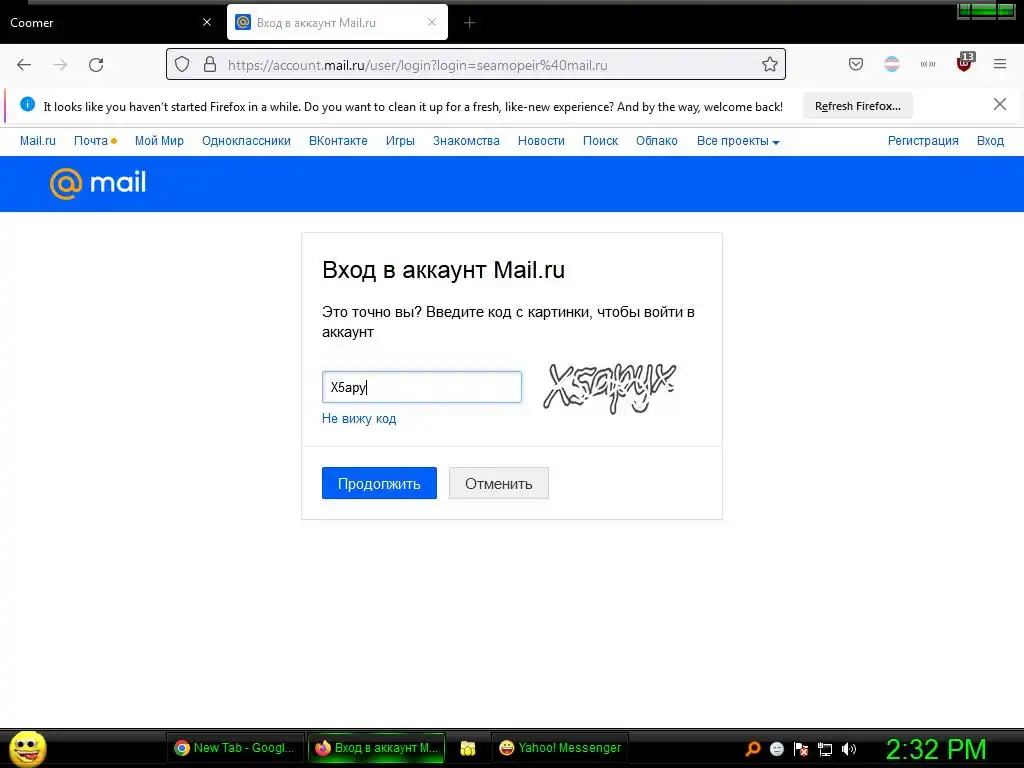
Task: Expand Все проекты dropdown
Action: coord(738,140)
